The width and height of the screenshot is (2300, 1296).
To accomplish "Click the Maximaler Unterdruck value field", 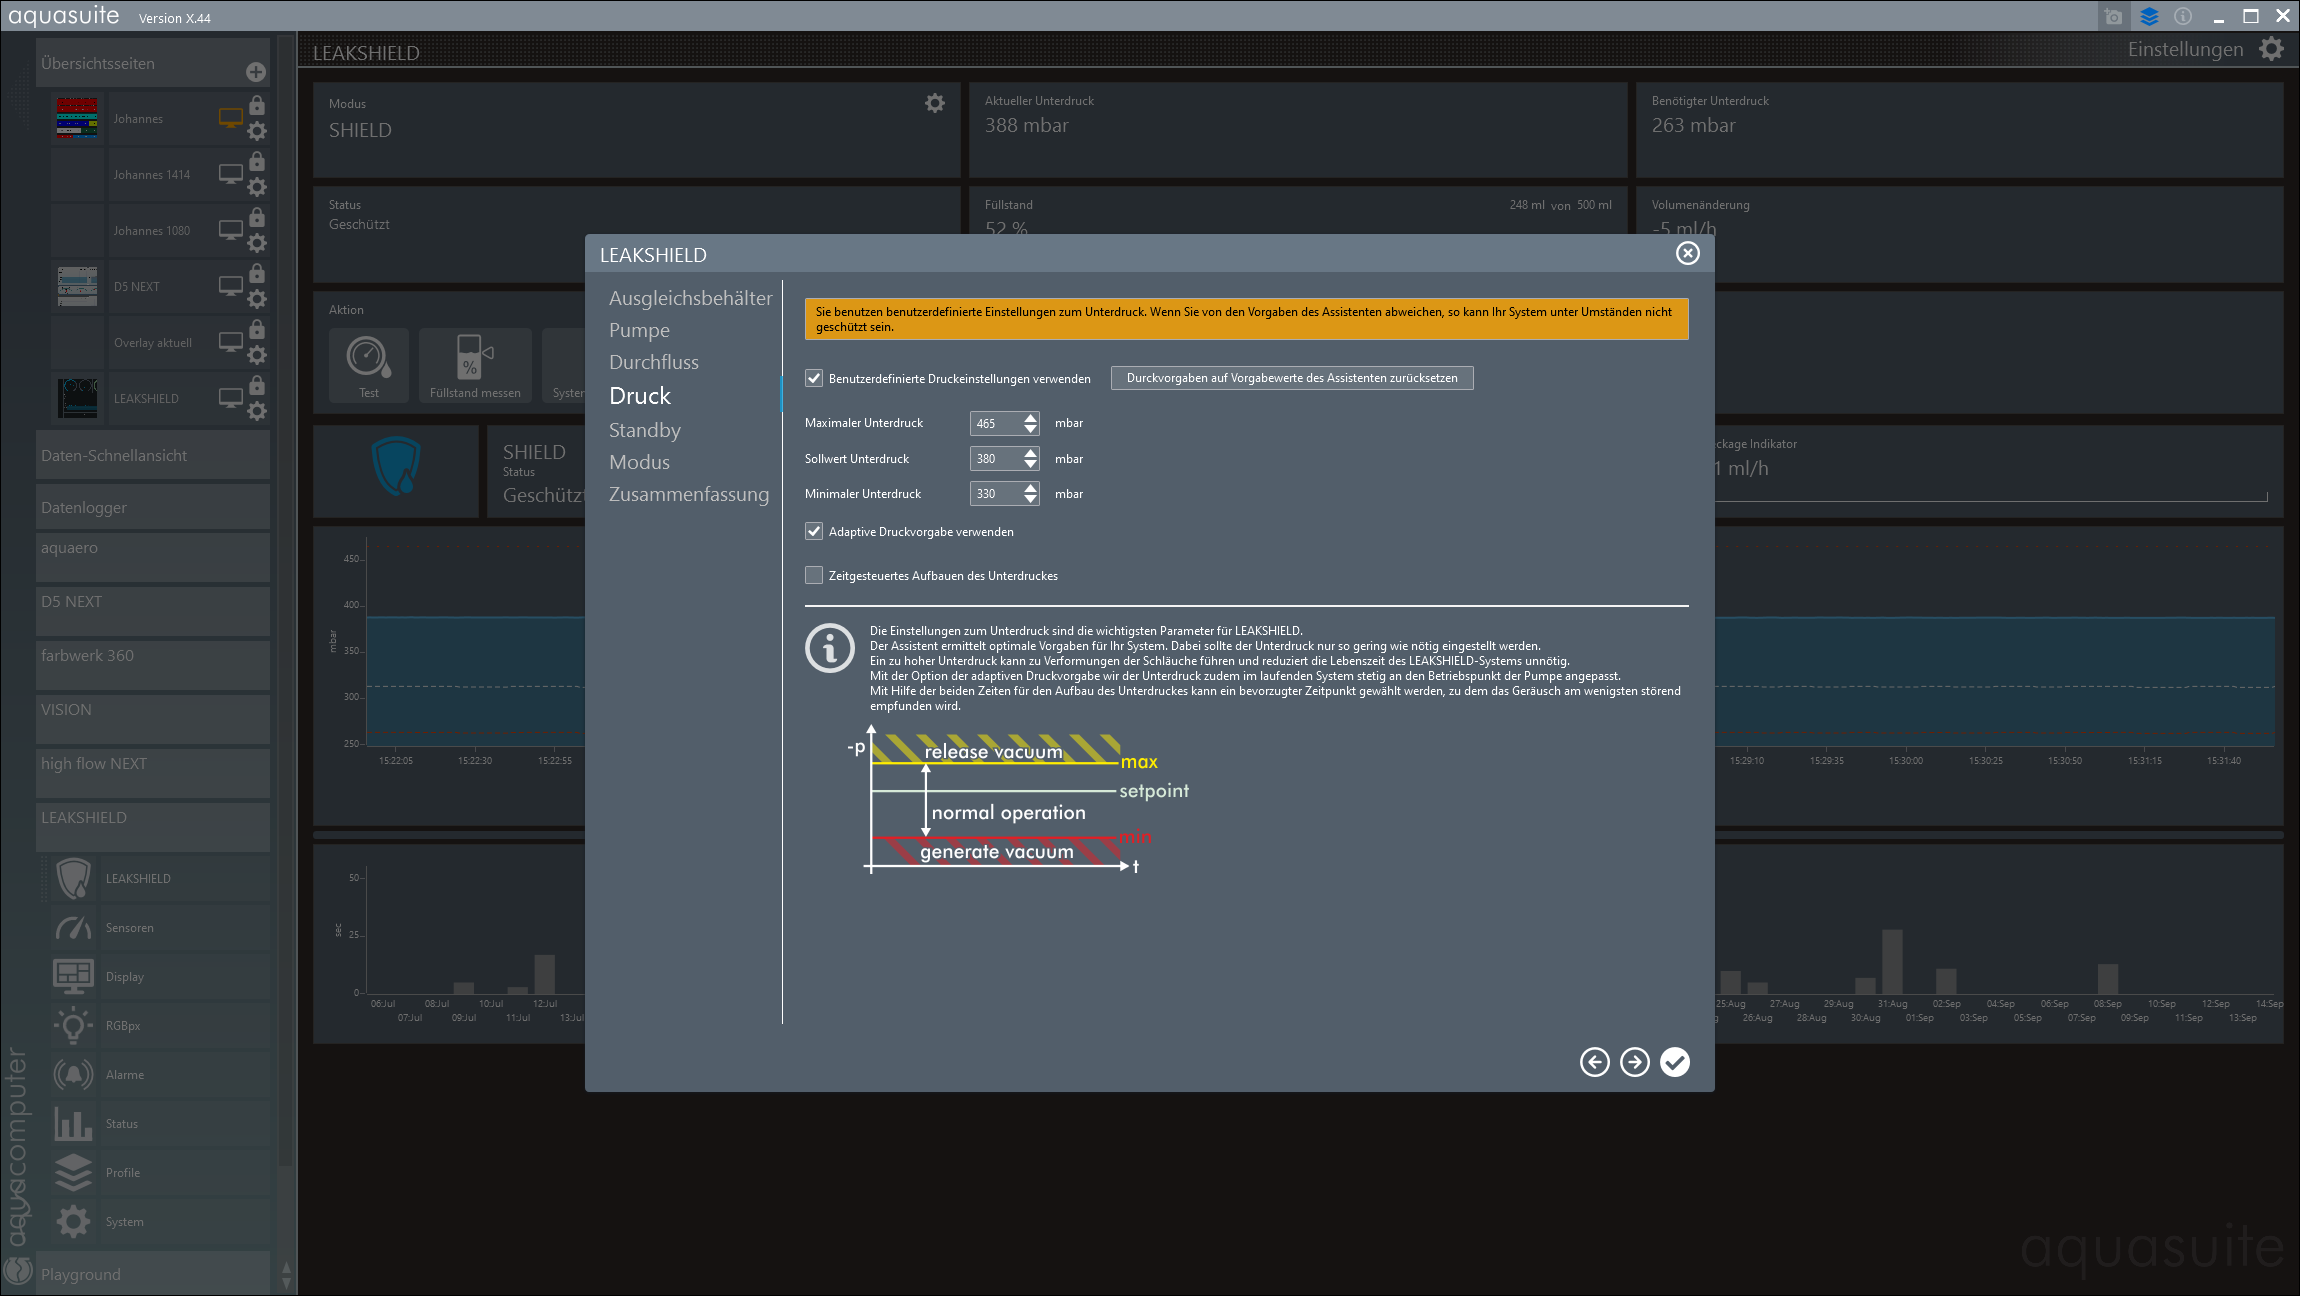I will click(995, 424).
